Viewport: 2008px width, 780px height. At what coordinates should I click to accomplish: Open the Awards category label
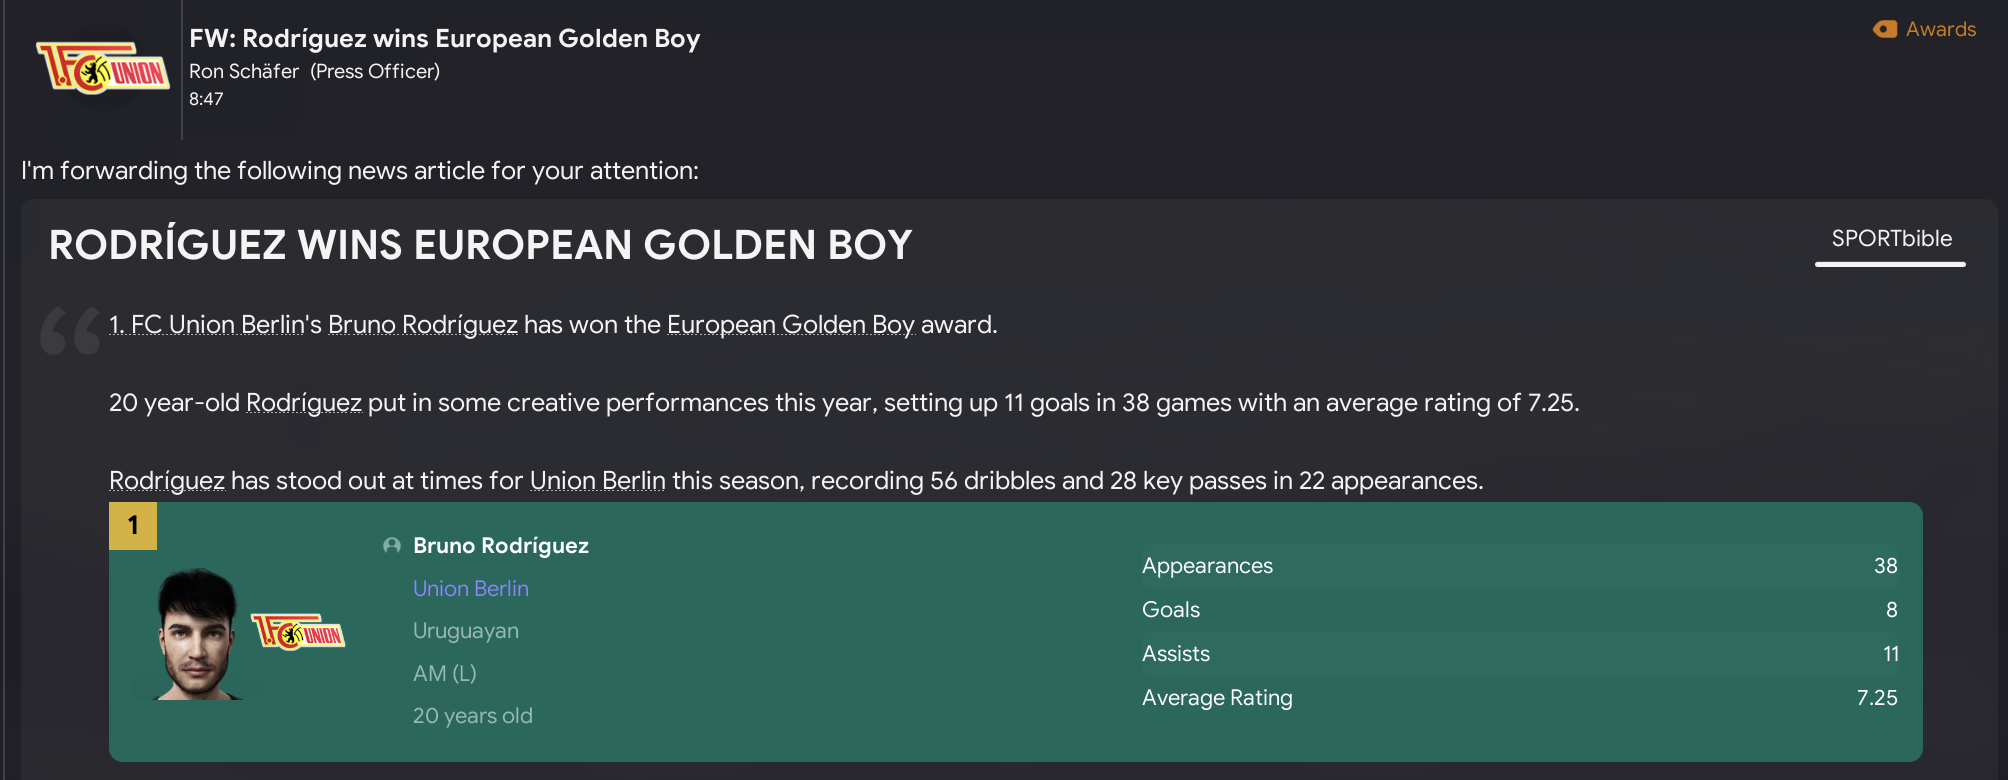click(x=1940, y=29)
